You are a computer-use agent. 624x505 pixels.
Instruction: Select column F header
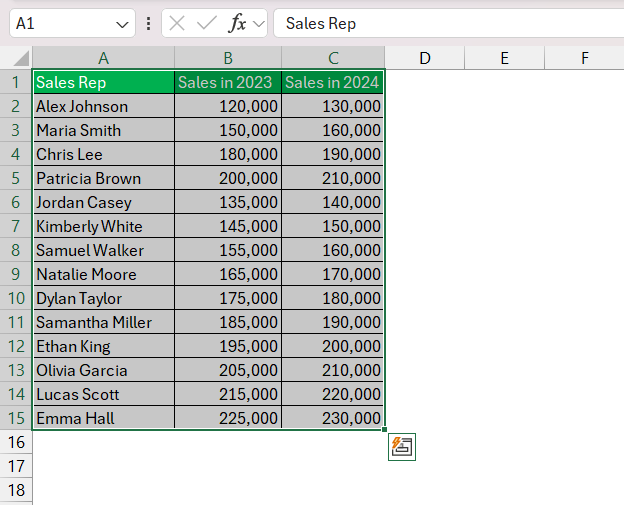tap(584, 58)
